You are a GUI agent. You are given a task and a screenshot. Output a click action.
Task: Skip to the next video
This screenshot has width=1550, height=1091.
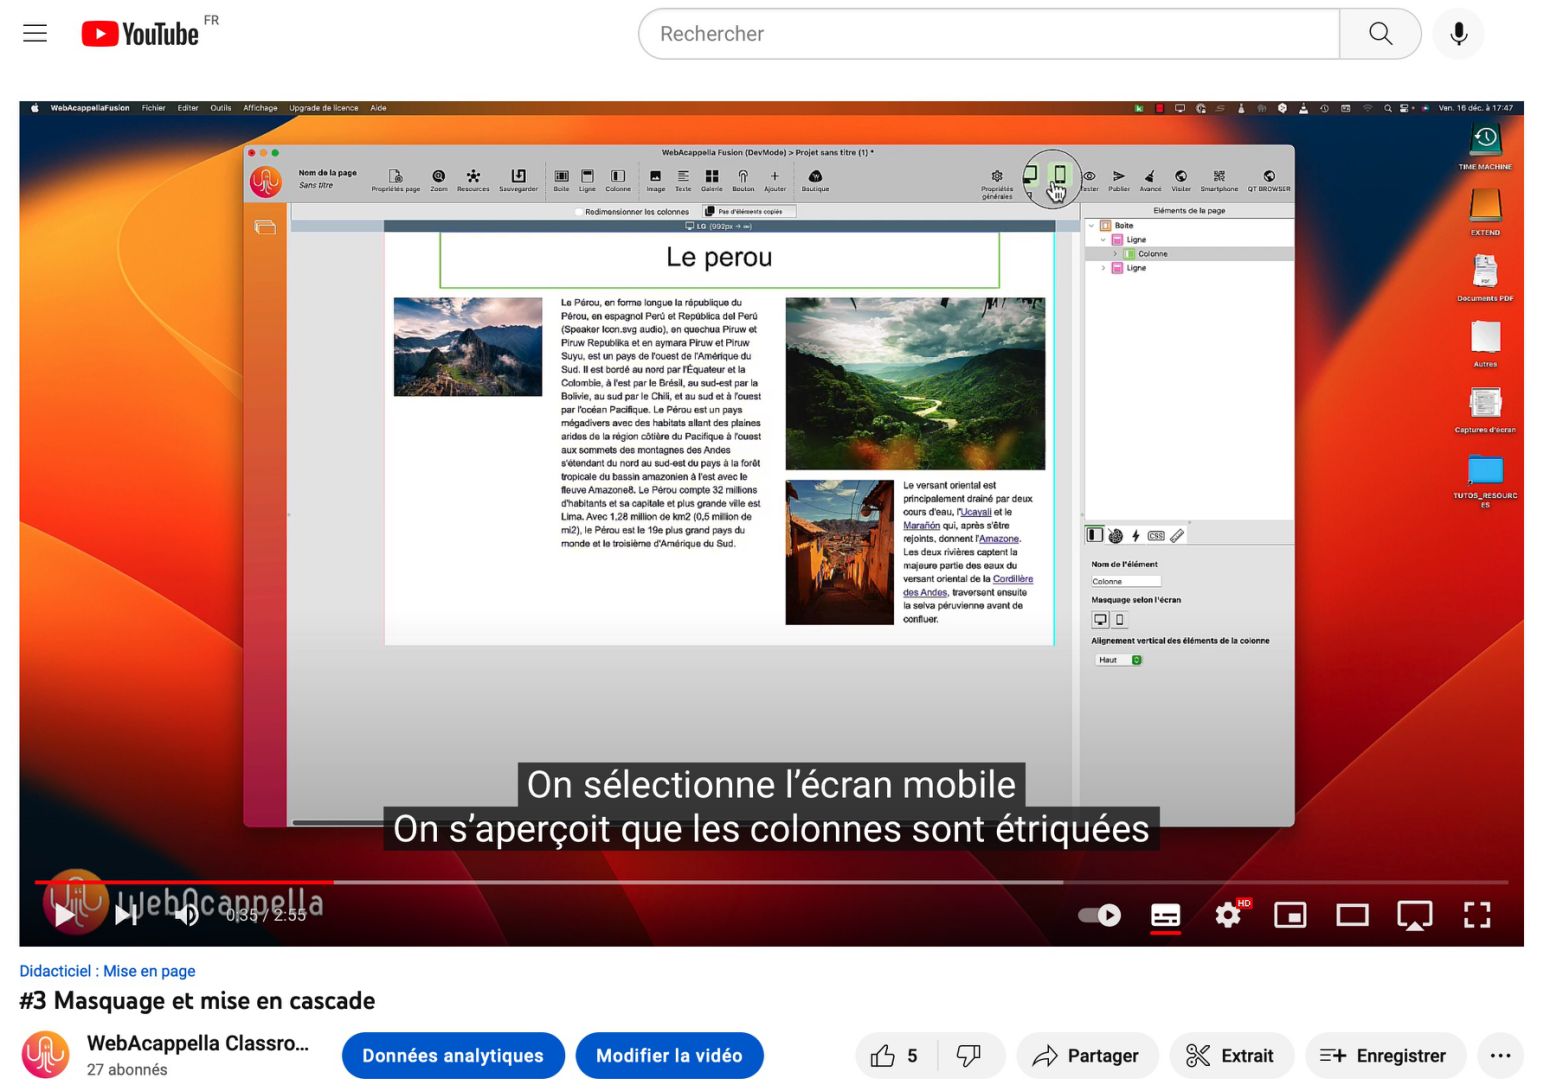click(x=126, y=914)
